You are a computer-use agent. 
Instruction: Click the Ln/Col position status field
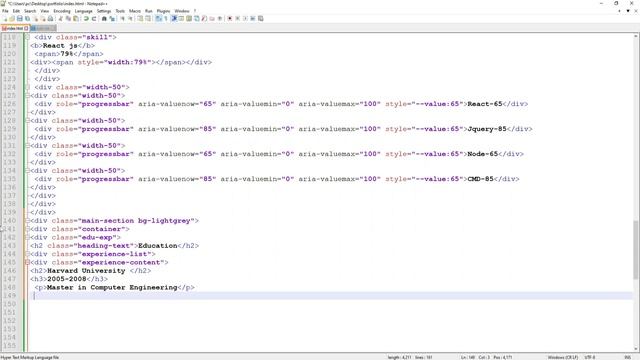487,357
